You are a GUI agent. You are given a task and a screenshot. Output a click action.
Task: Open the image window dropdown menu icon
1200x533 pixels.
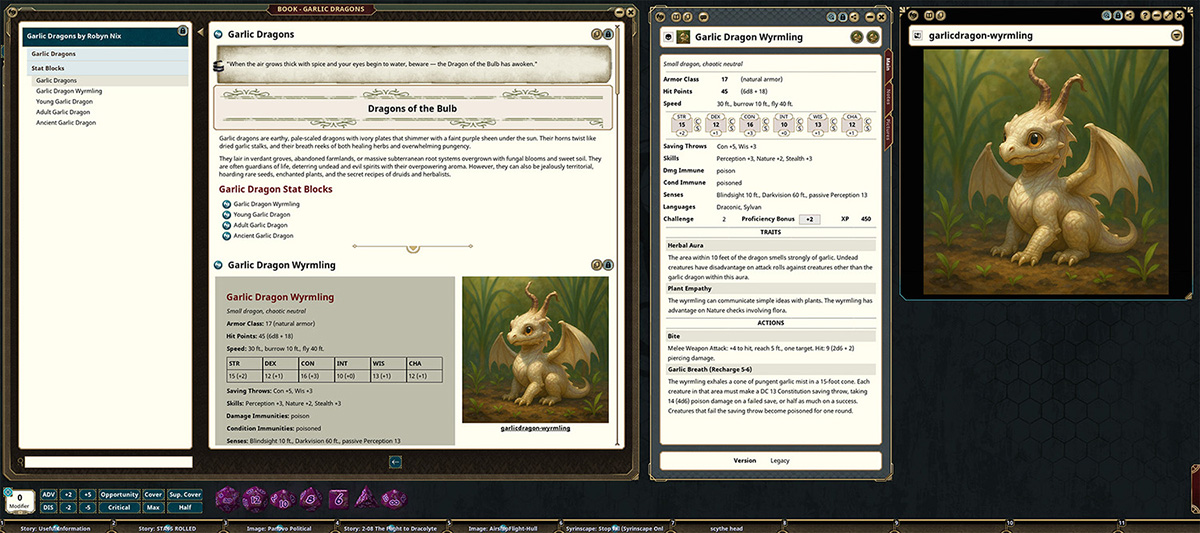coord(1176,35)
